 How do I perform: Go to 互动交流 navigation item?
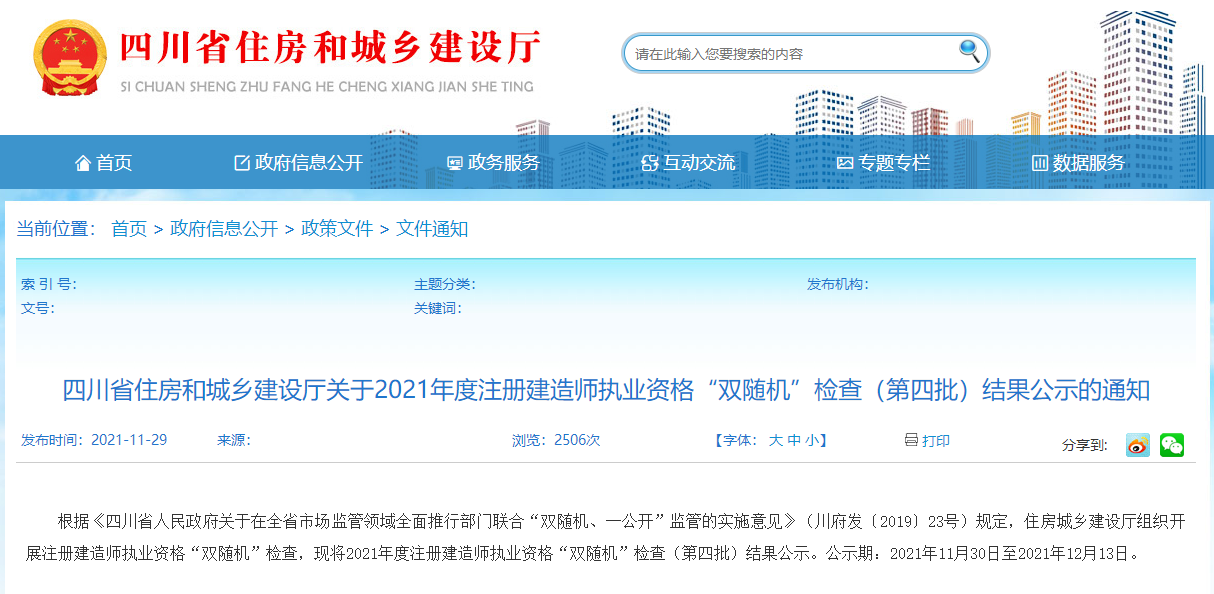(x=688, y=163)
